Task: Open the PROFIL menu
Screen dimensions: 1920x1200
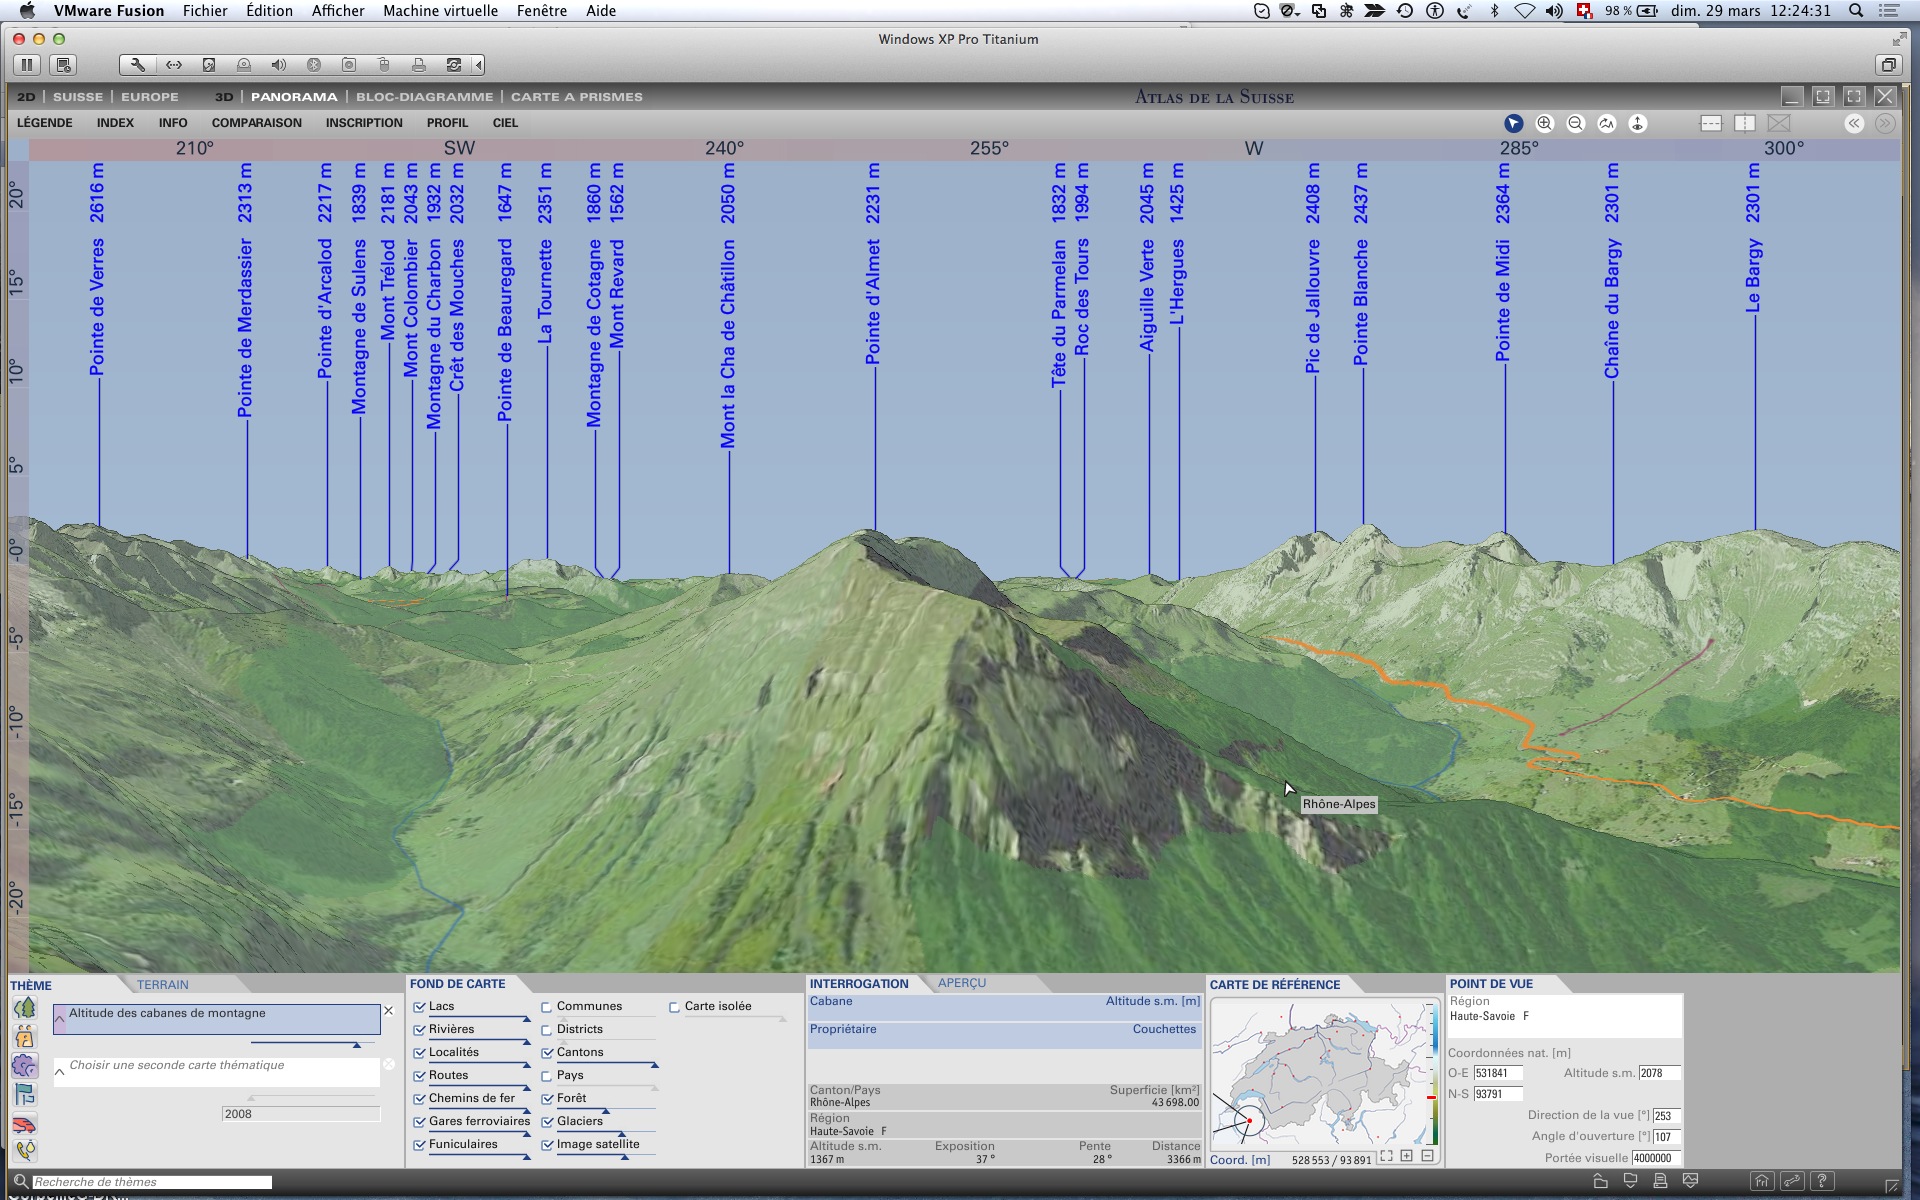Action: pos(446,123)
